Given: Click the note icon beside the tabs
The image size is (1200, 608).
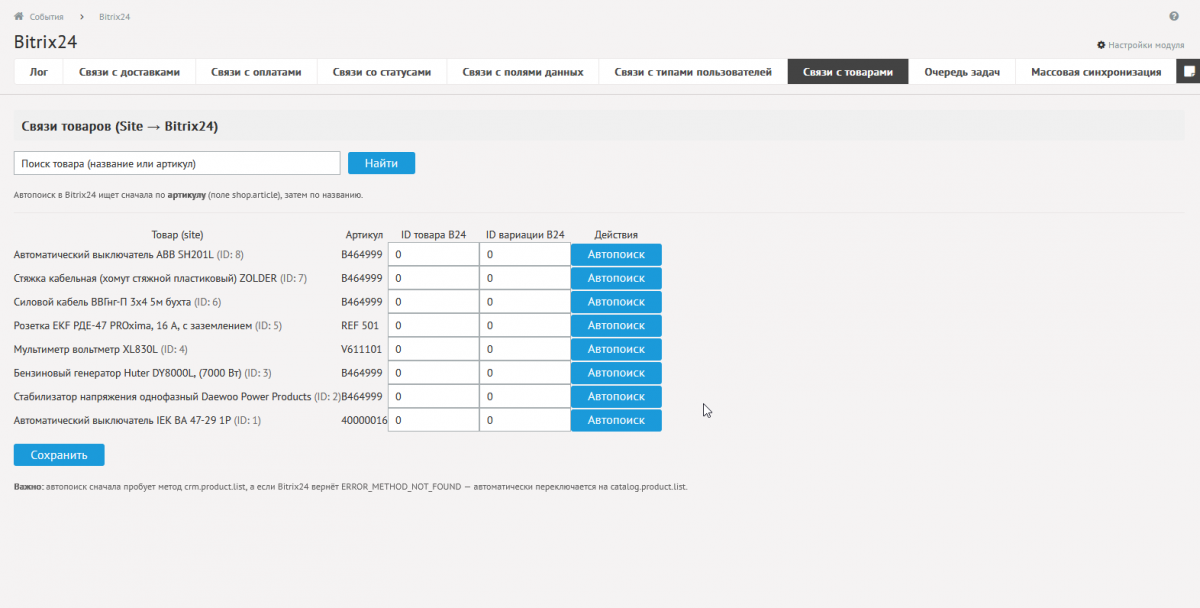Looking at the screenshot, I should click(x=1188, y=72).
